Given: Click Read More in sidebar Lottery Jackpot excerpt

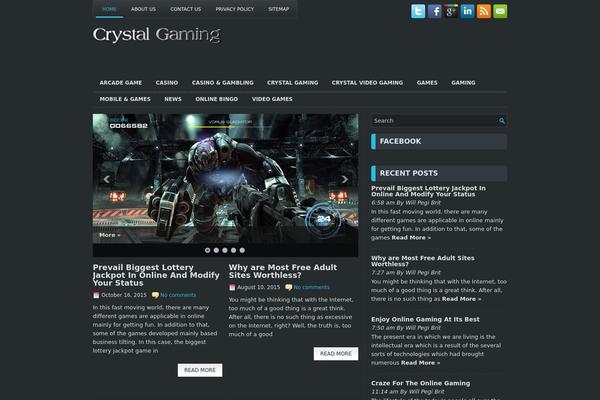Looking at the screenshot, I should [x=411, y=238].
